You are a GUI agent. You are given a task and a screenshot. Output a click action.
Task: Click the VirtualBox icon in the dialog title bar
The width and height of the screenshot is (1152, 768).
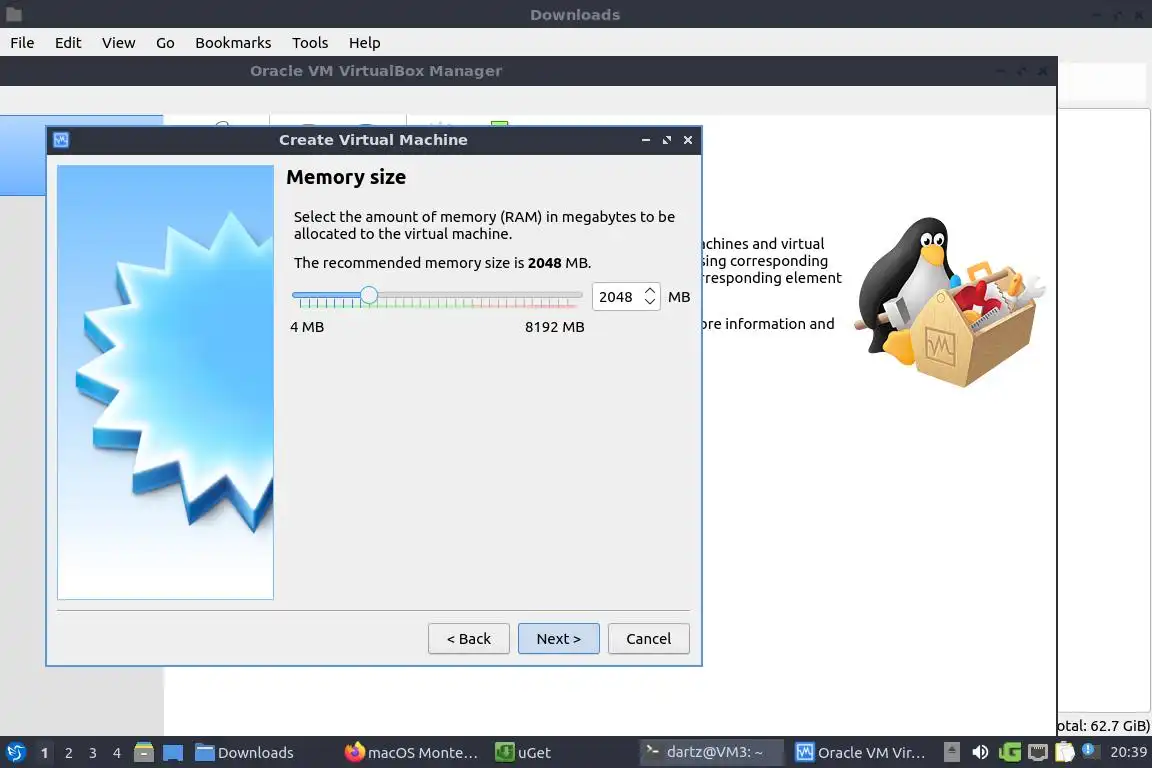(x=61, y=140)
